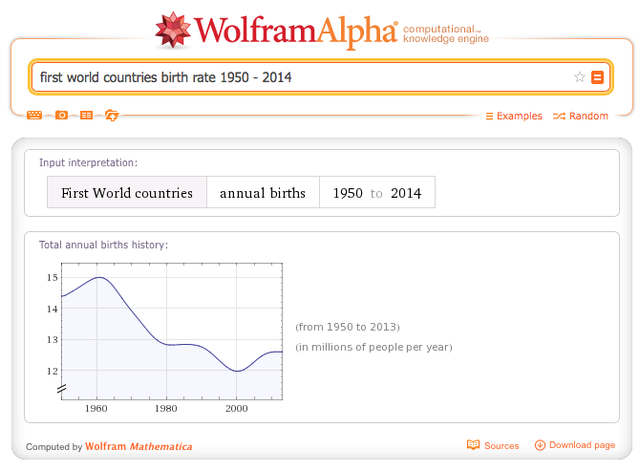Click the Random link

click(580, 116)
